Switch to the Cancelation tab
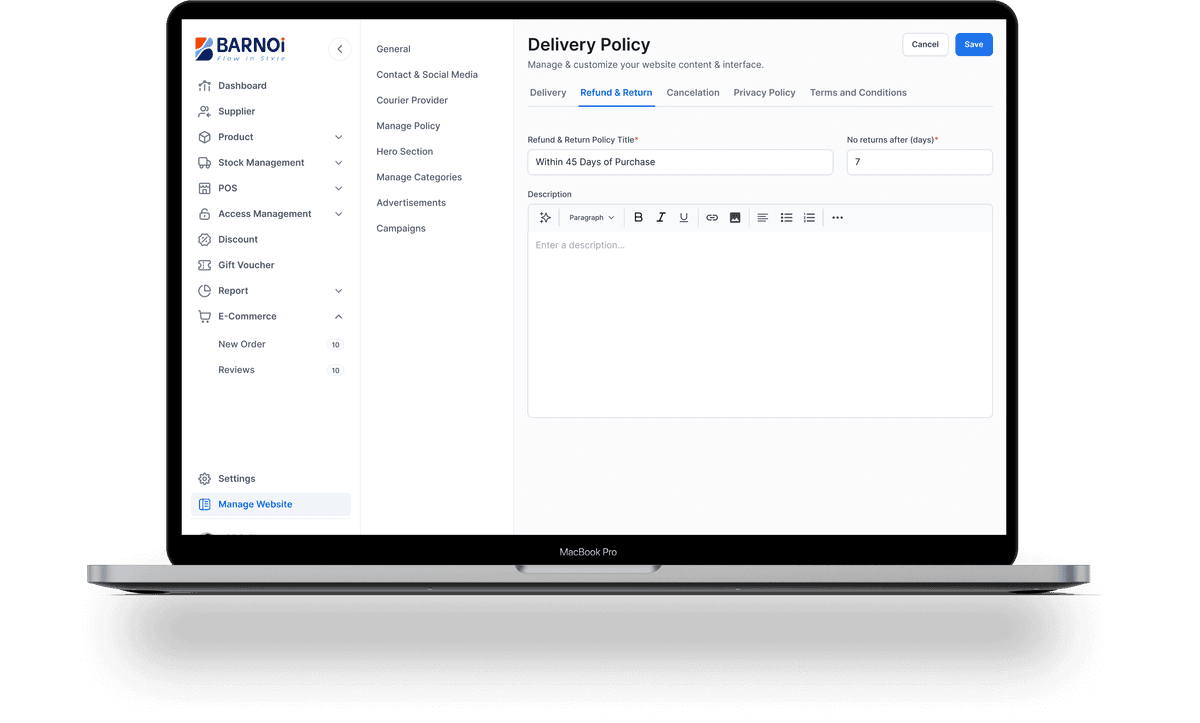This screenshot has height=723, width=1200. (693, 93)
